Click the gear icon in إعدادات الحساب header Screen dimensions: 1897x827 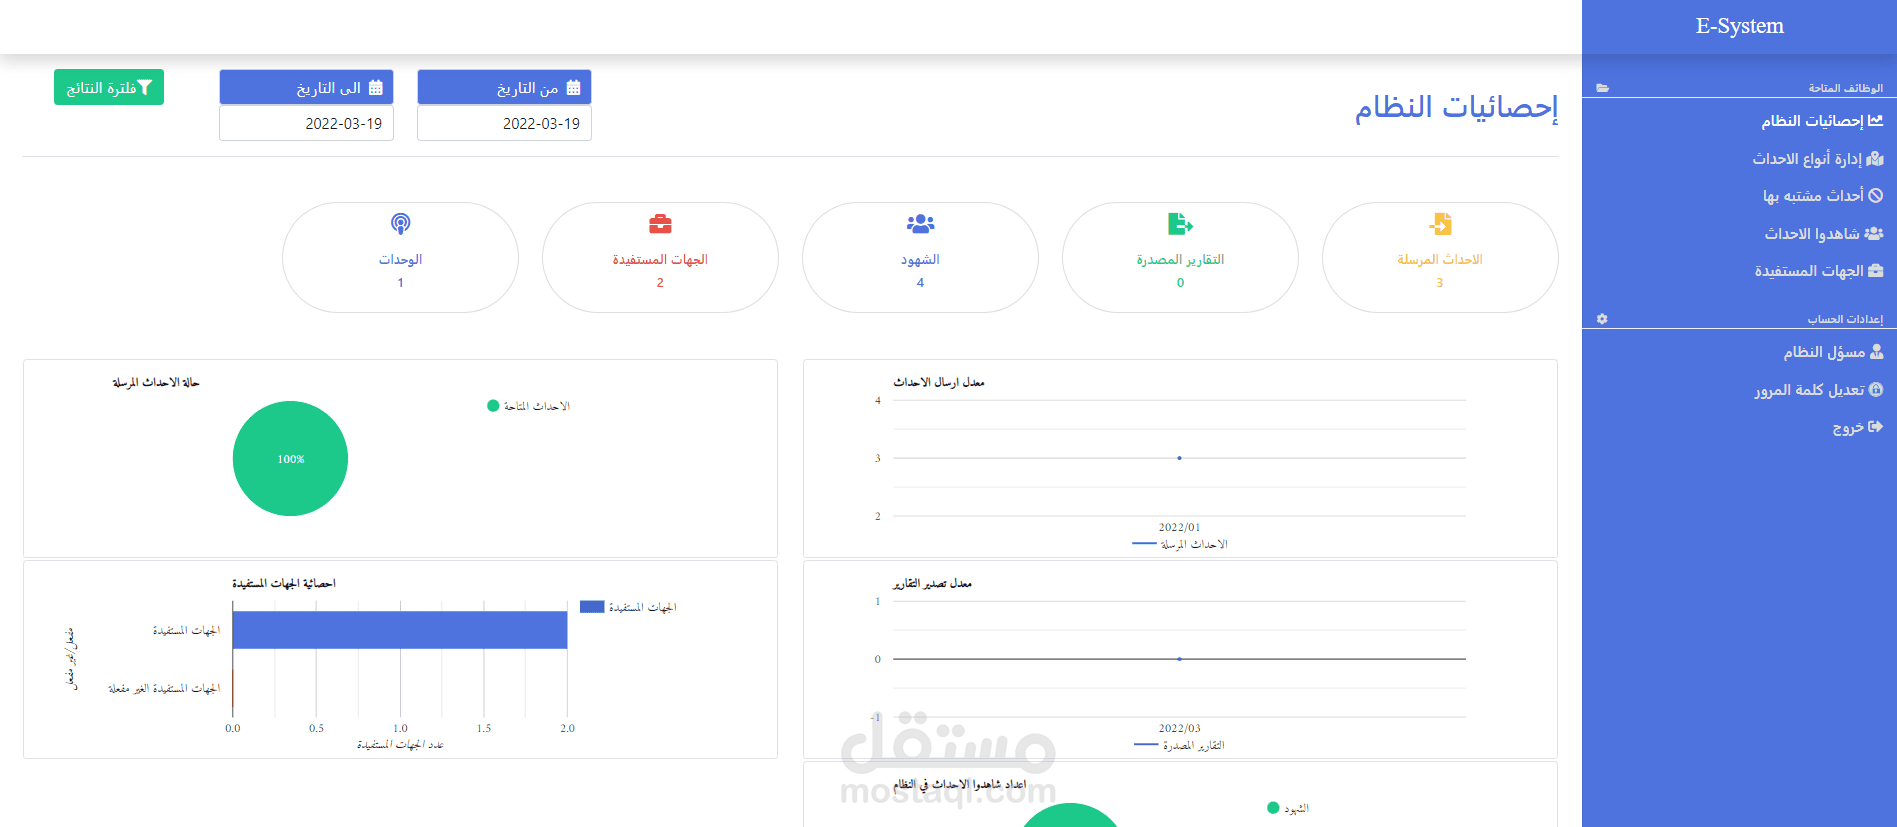[1602, 319]
